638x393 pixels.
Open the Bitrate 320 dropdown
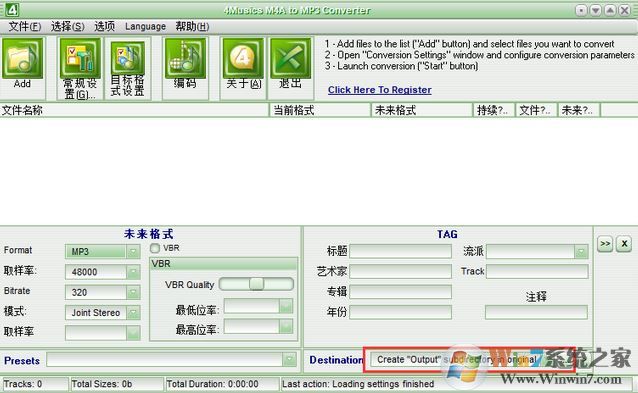(x=133, y=293)
